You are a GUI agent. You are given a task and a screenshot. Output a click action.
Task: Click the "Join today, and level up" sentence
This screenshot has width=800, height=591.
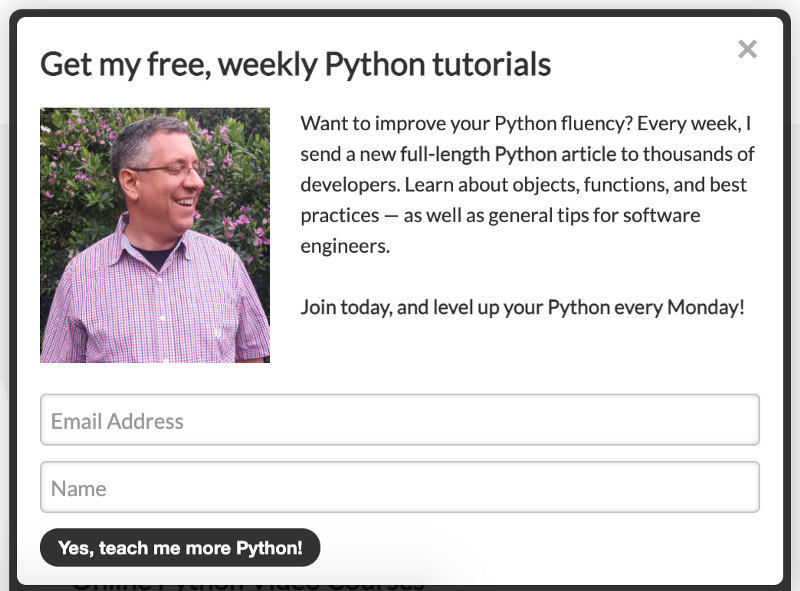(x=522, y=307)
